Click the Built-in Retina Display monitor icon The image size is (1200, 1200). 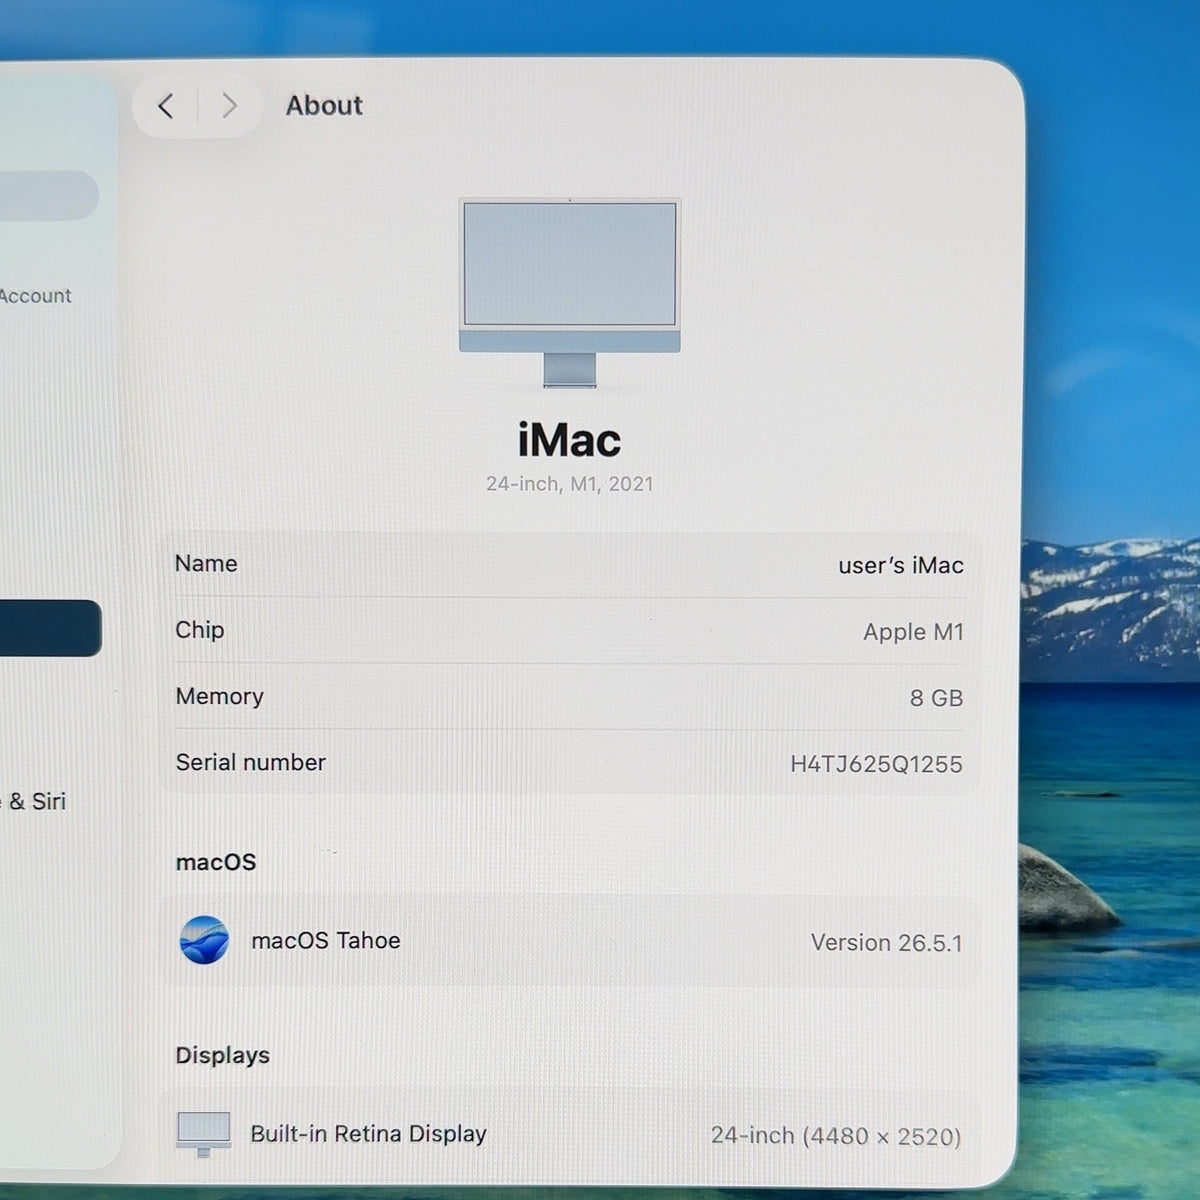[x=204, y=1134]
